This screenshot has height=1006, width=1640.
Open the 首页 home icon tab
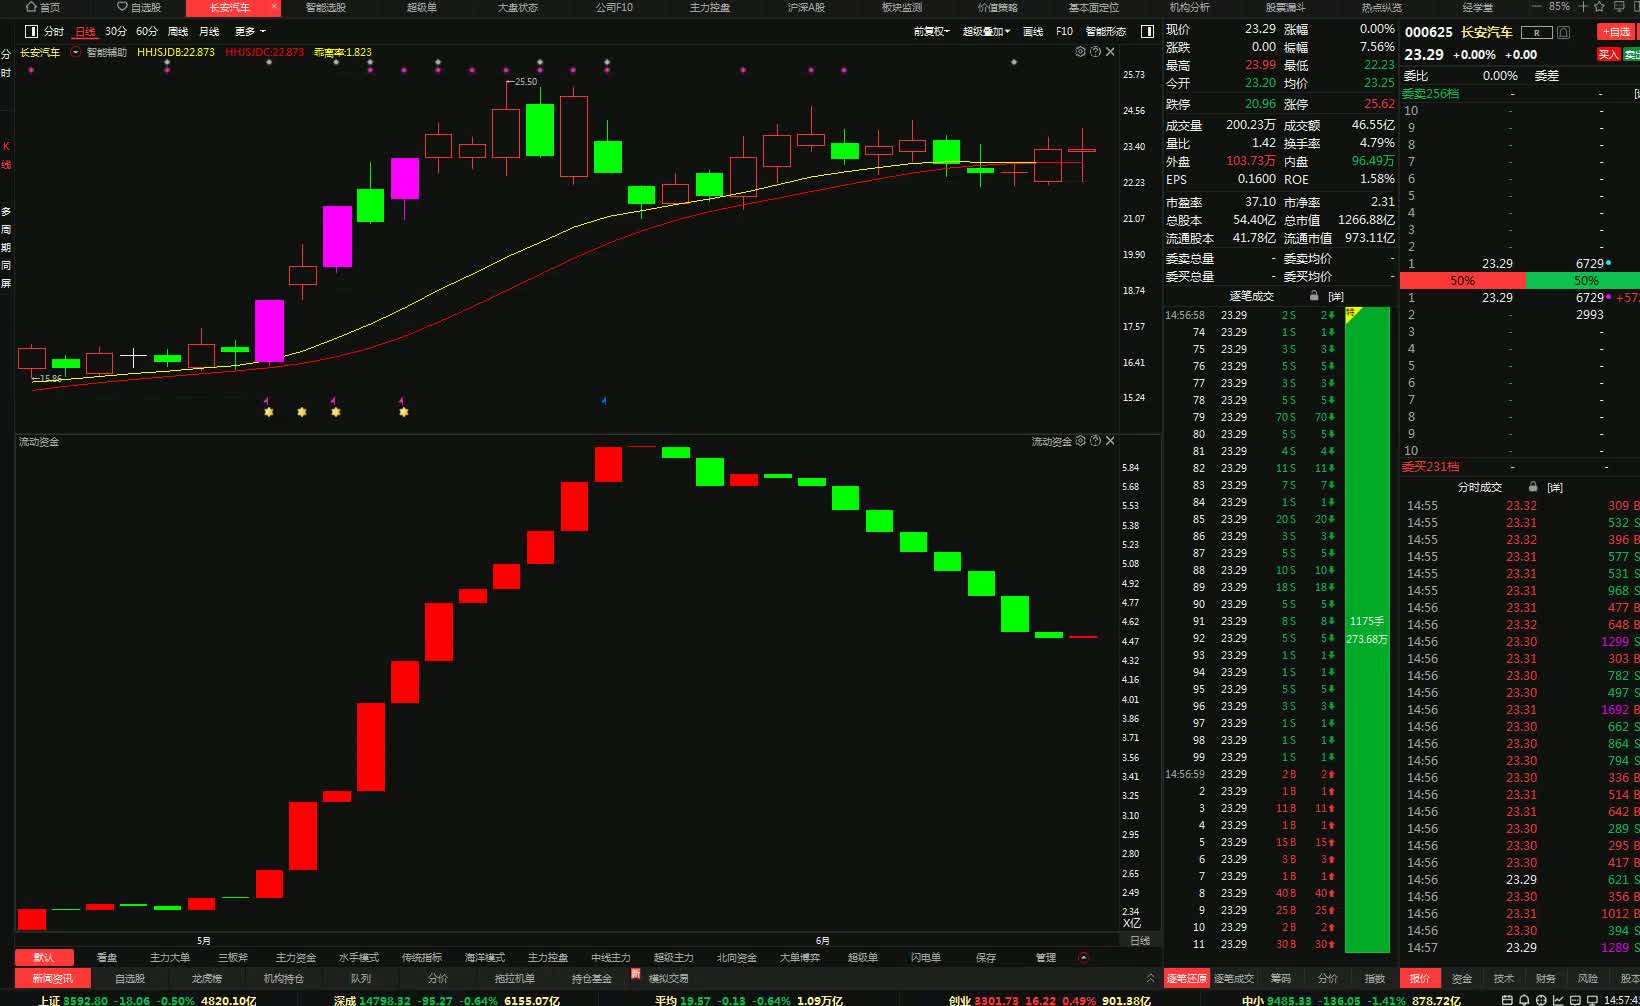point(43,7)
